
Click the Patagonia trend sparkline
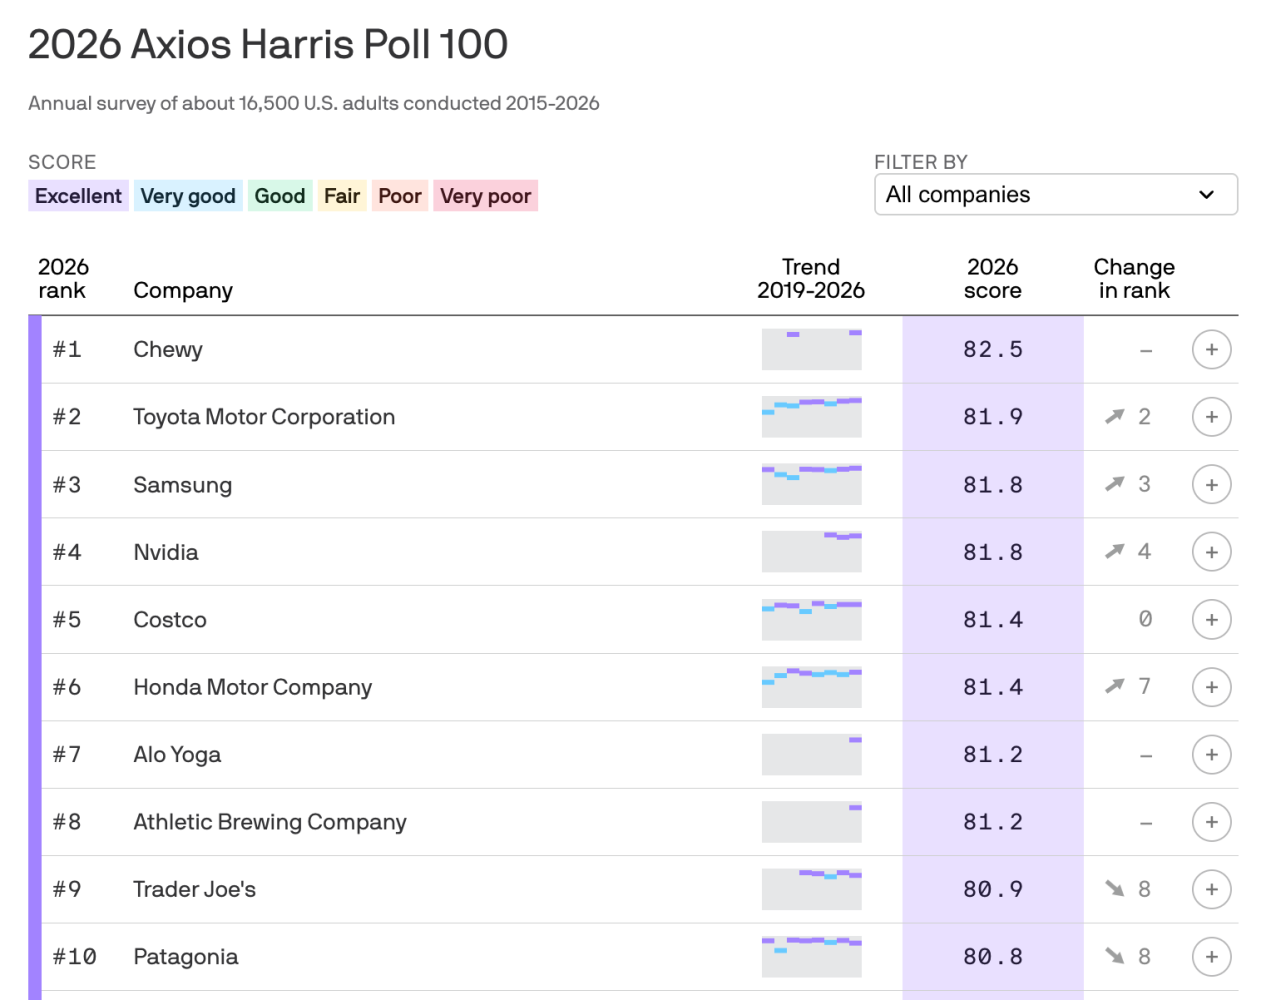click(x=811, y=957)
